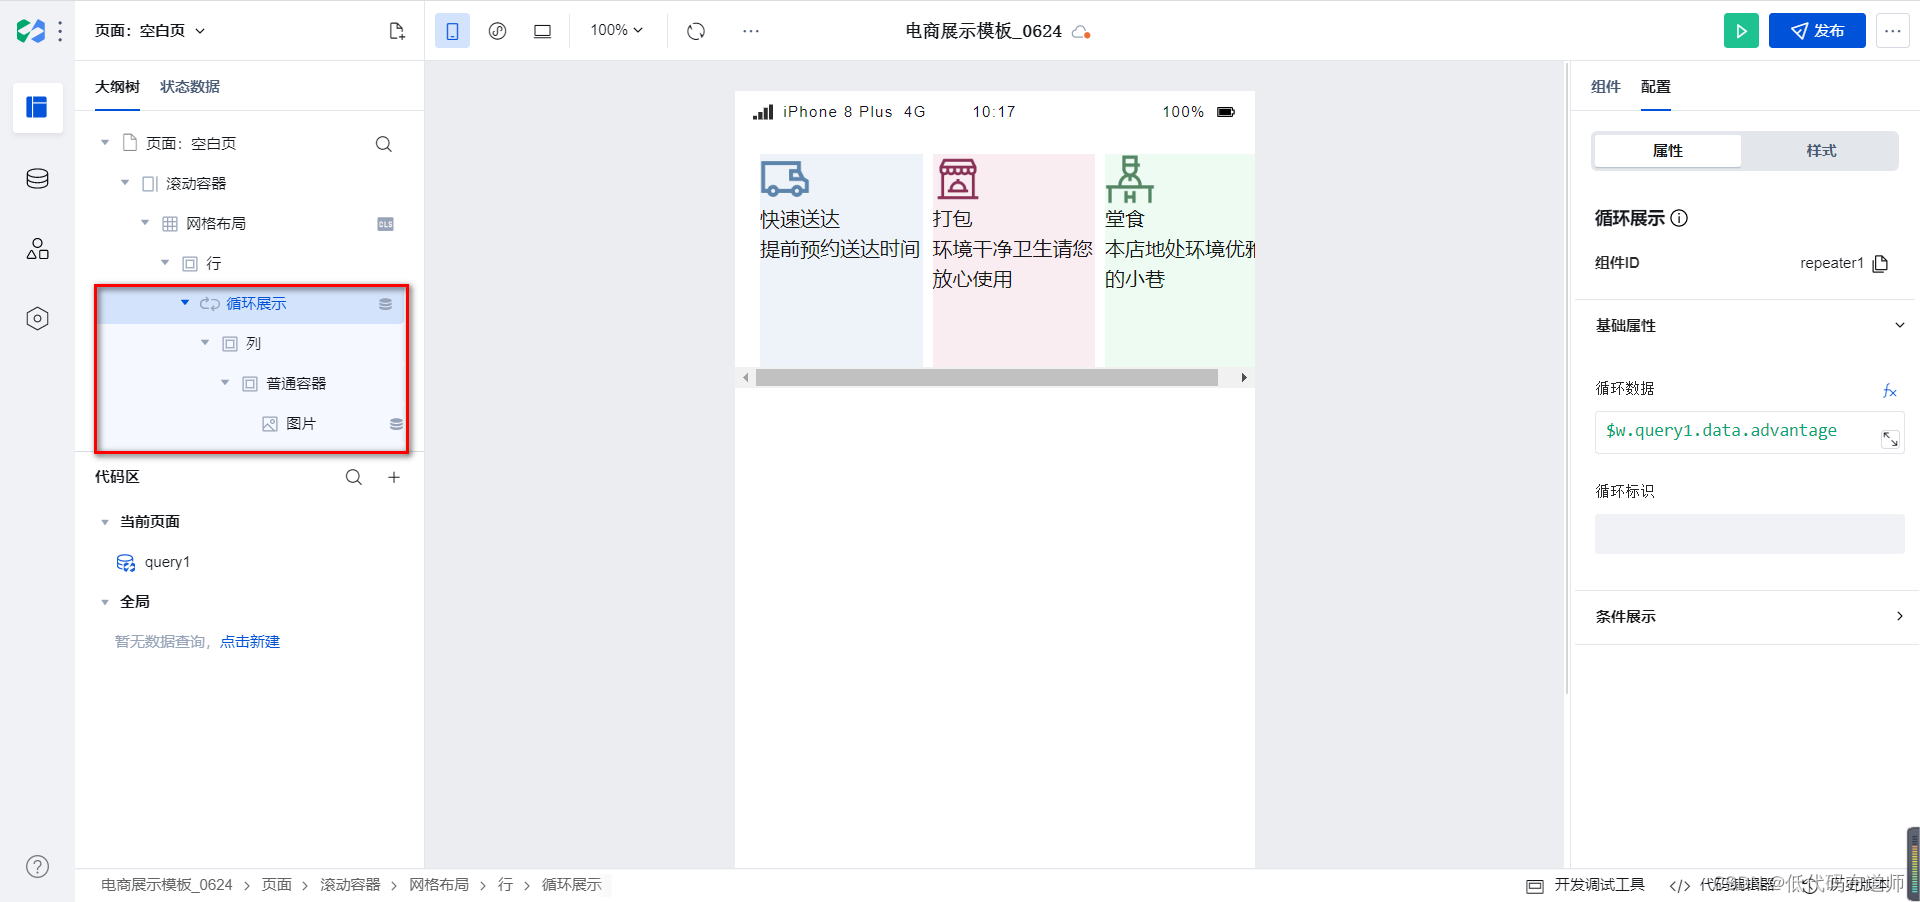
Task: Click the blue 发布 publish button
Action: [1817, 31]
